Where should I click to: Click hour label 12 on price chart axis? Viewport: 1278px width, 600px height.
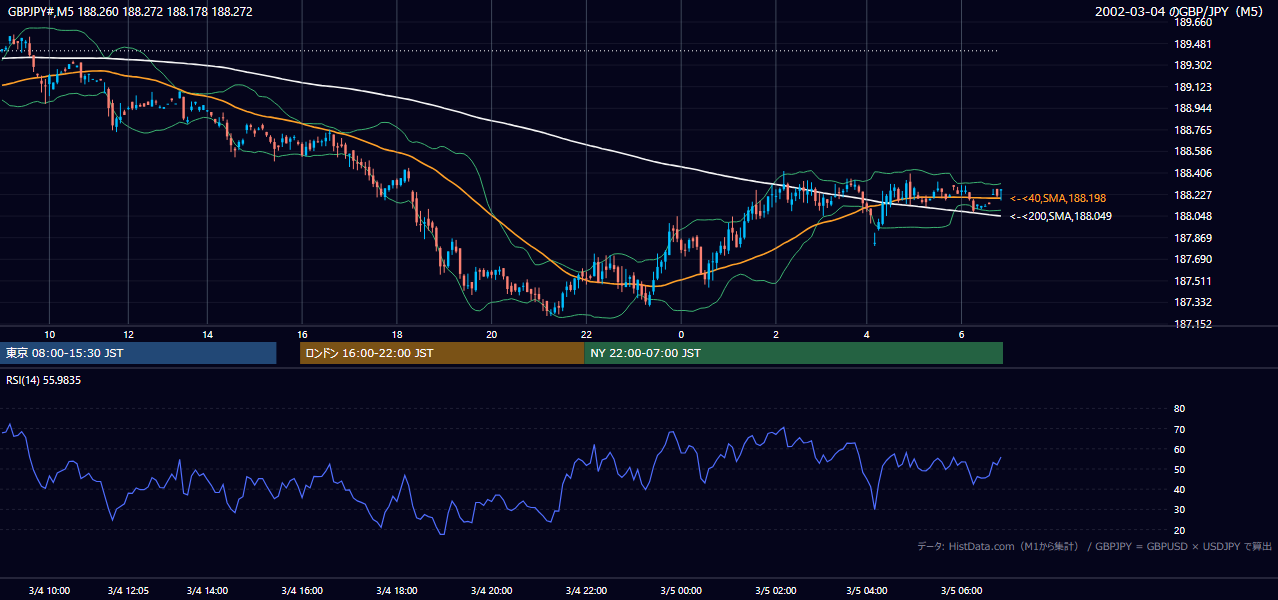(128, 334)
